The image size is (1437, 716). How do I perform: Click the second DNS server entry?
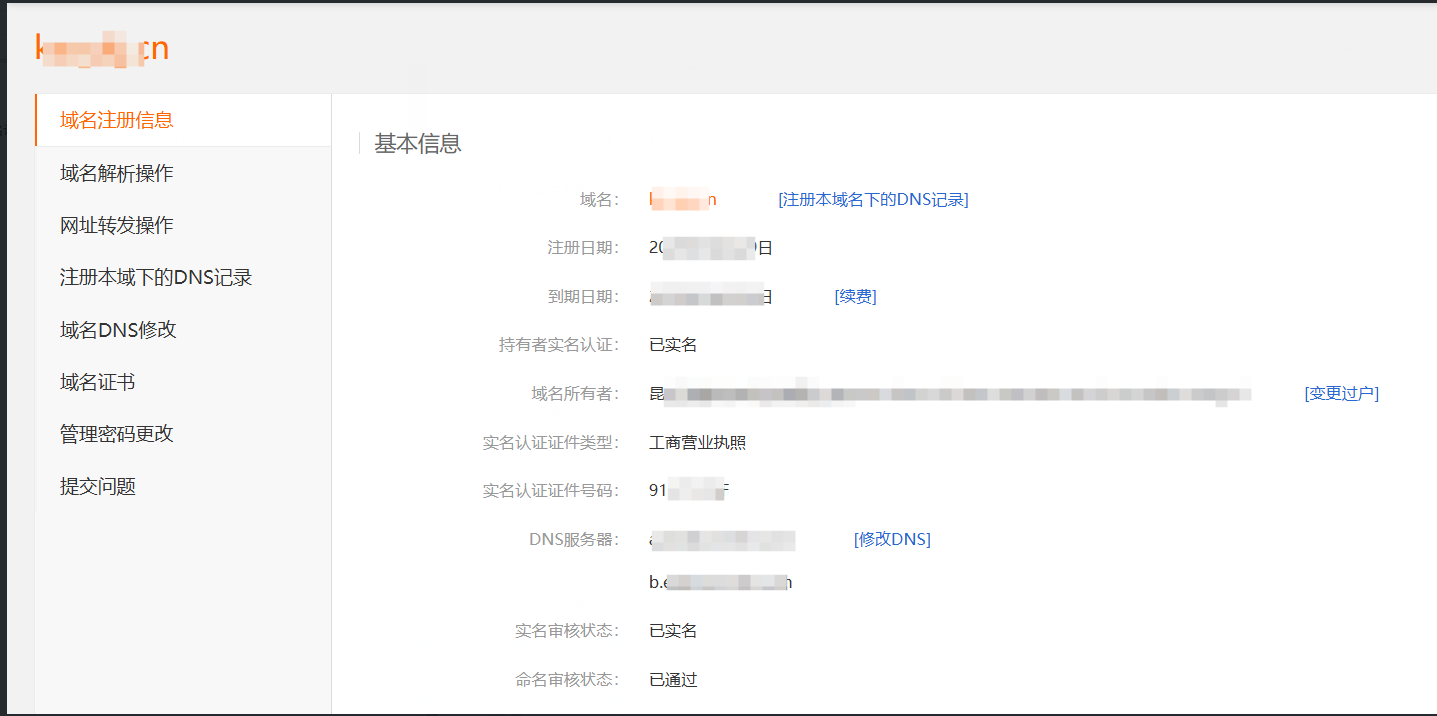720,582
